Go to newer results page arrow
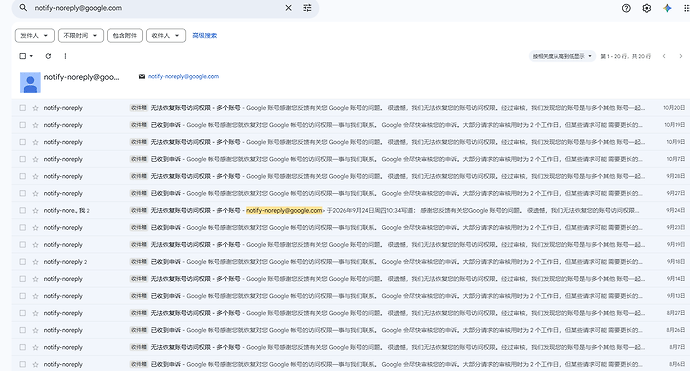The image size is (690, 371). pyautogui.click(x=664, y=56)
